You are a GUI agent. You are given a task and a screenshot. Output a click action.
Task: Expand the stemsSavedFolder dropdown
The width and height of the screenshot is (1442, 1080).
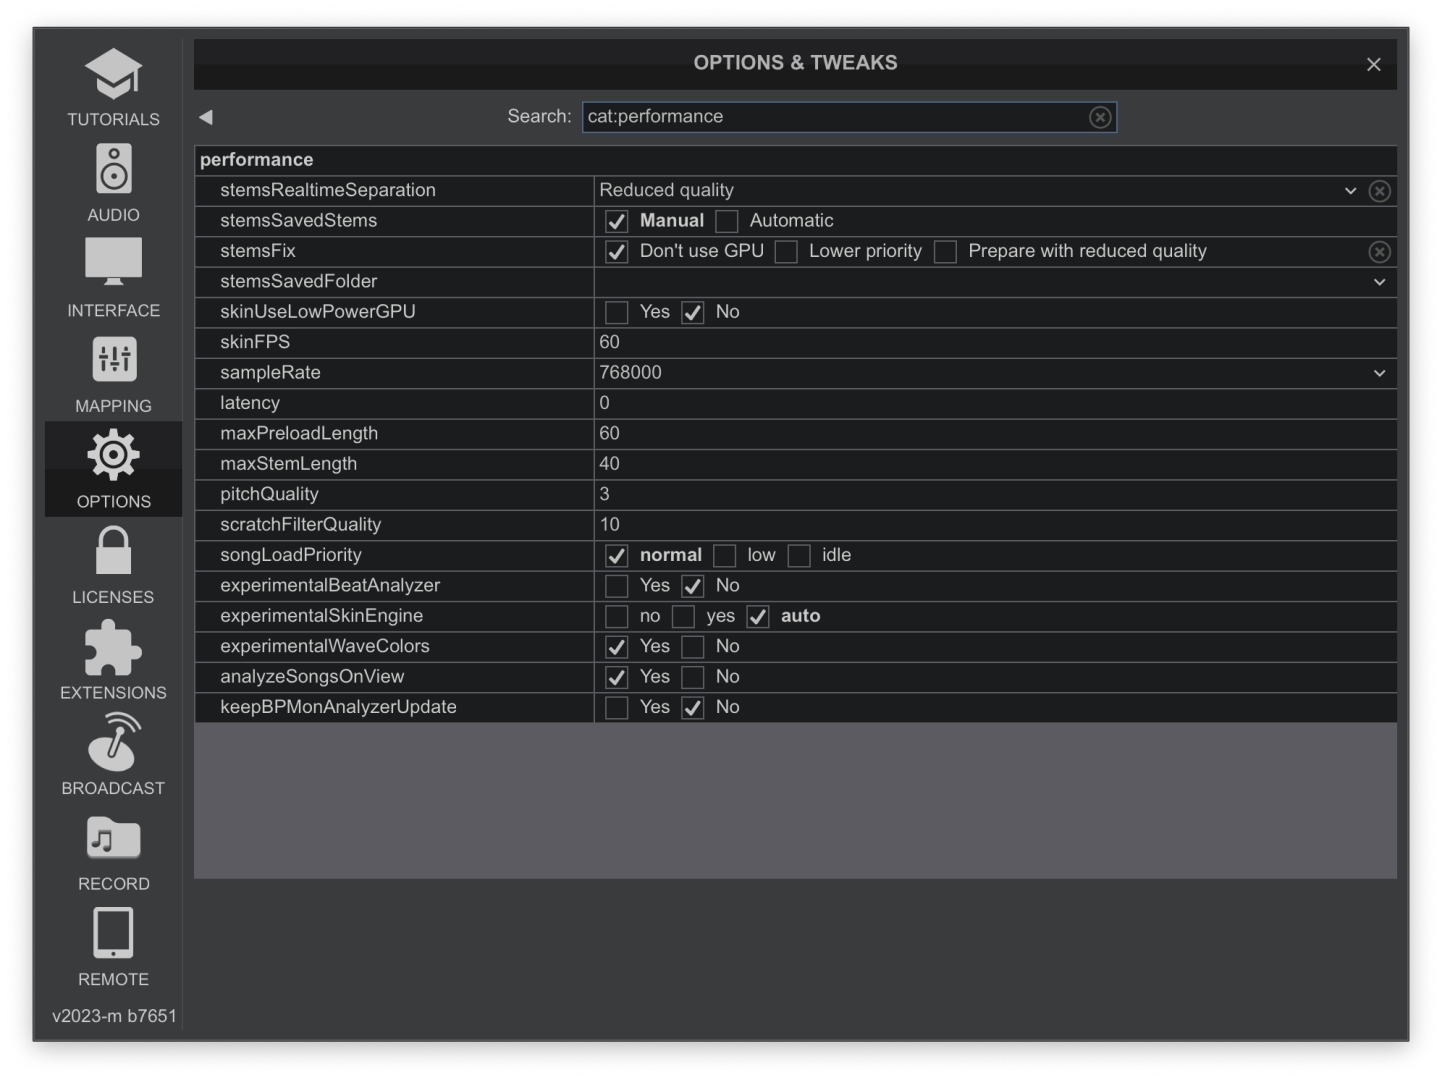(1379, 282)
